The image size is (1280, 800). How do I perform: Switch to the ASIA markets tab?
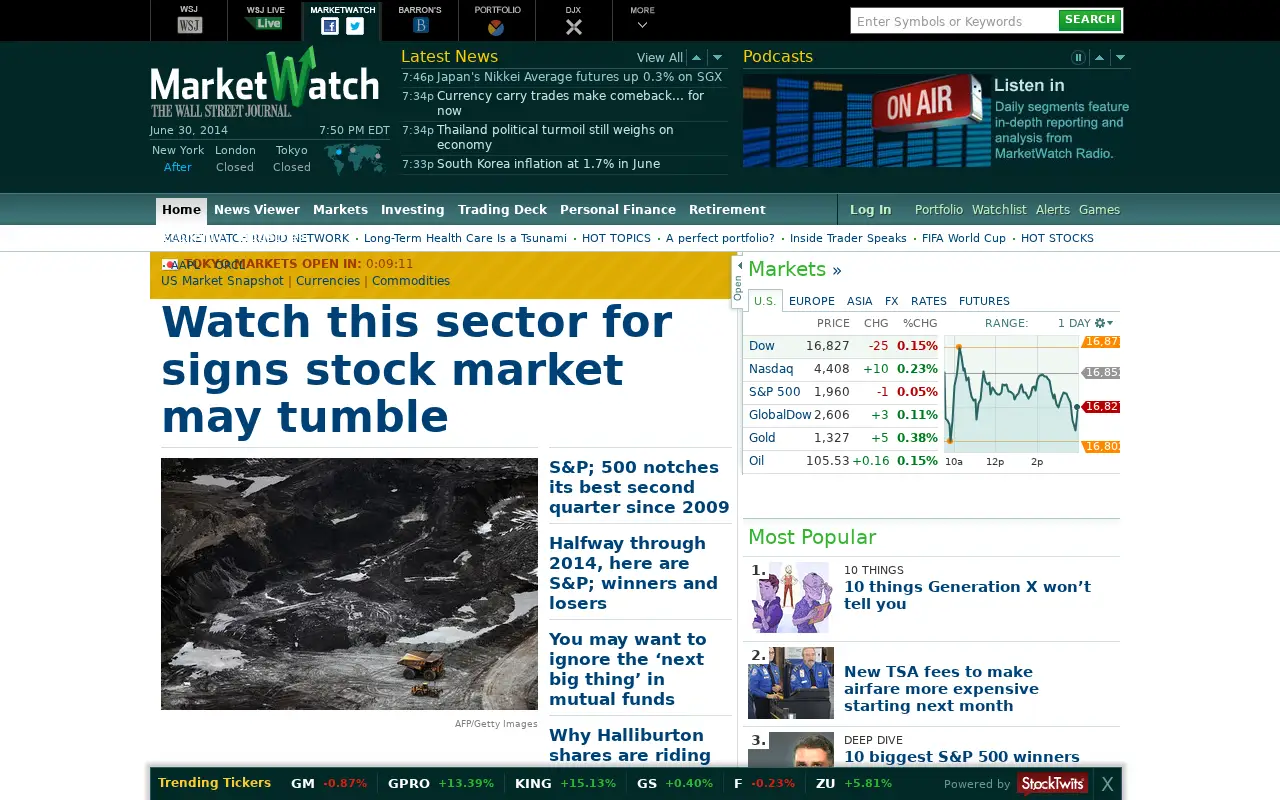pyautogui.click(x=859, y=301)
